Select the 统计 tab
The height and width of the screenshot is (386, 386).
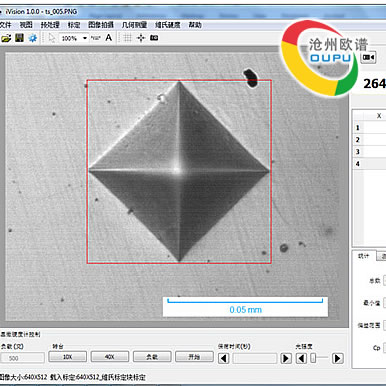[364, 256]
